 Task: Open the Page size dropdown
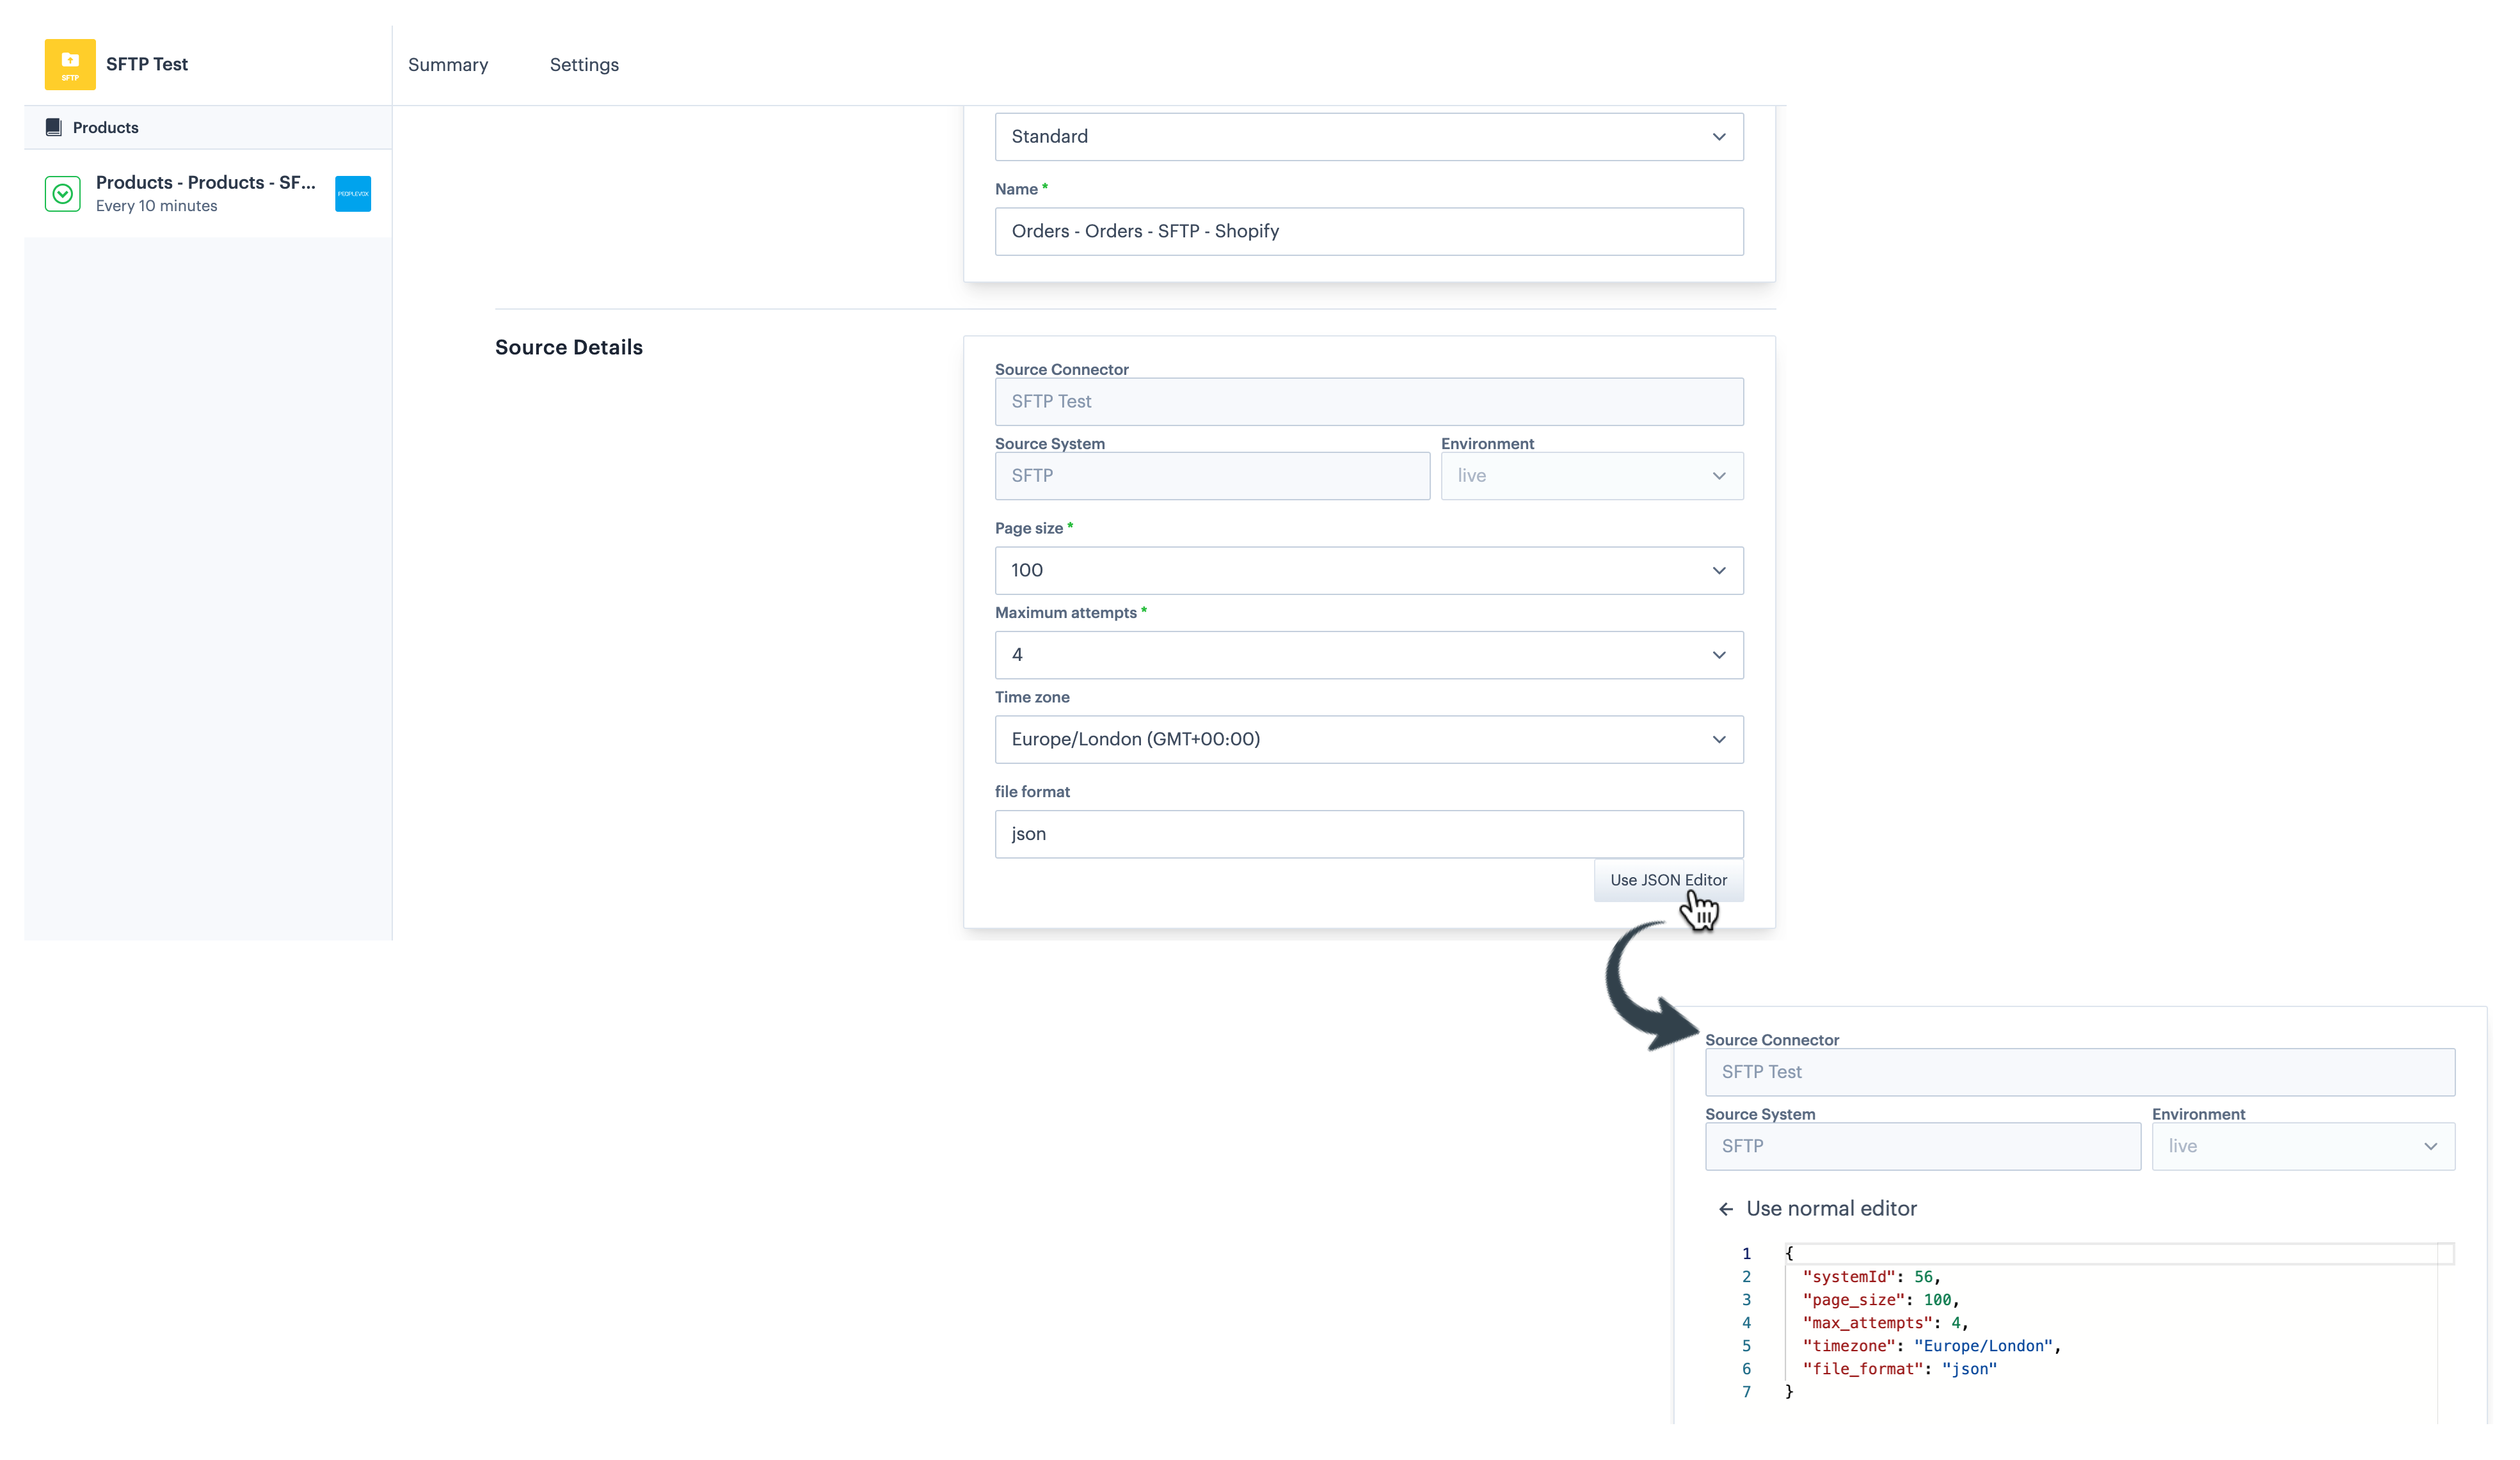1368,570
